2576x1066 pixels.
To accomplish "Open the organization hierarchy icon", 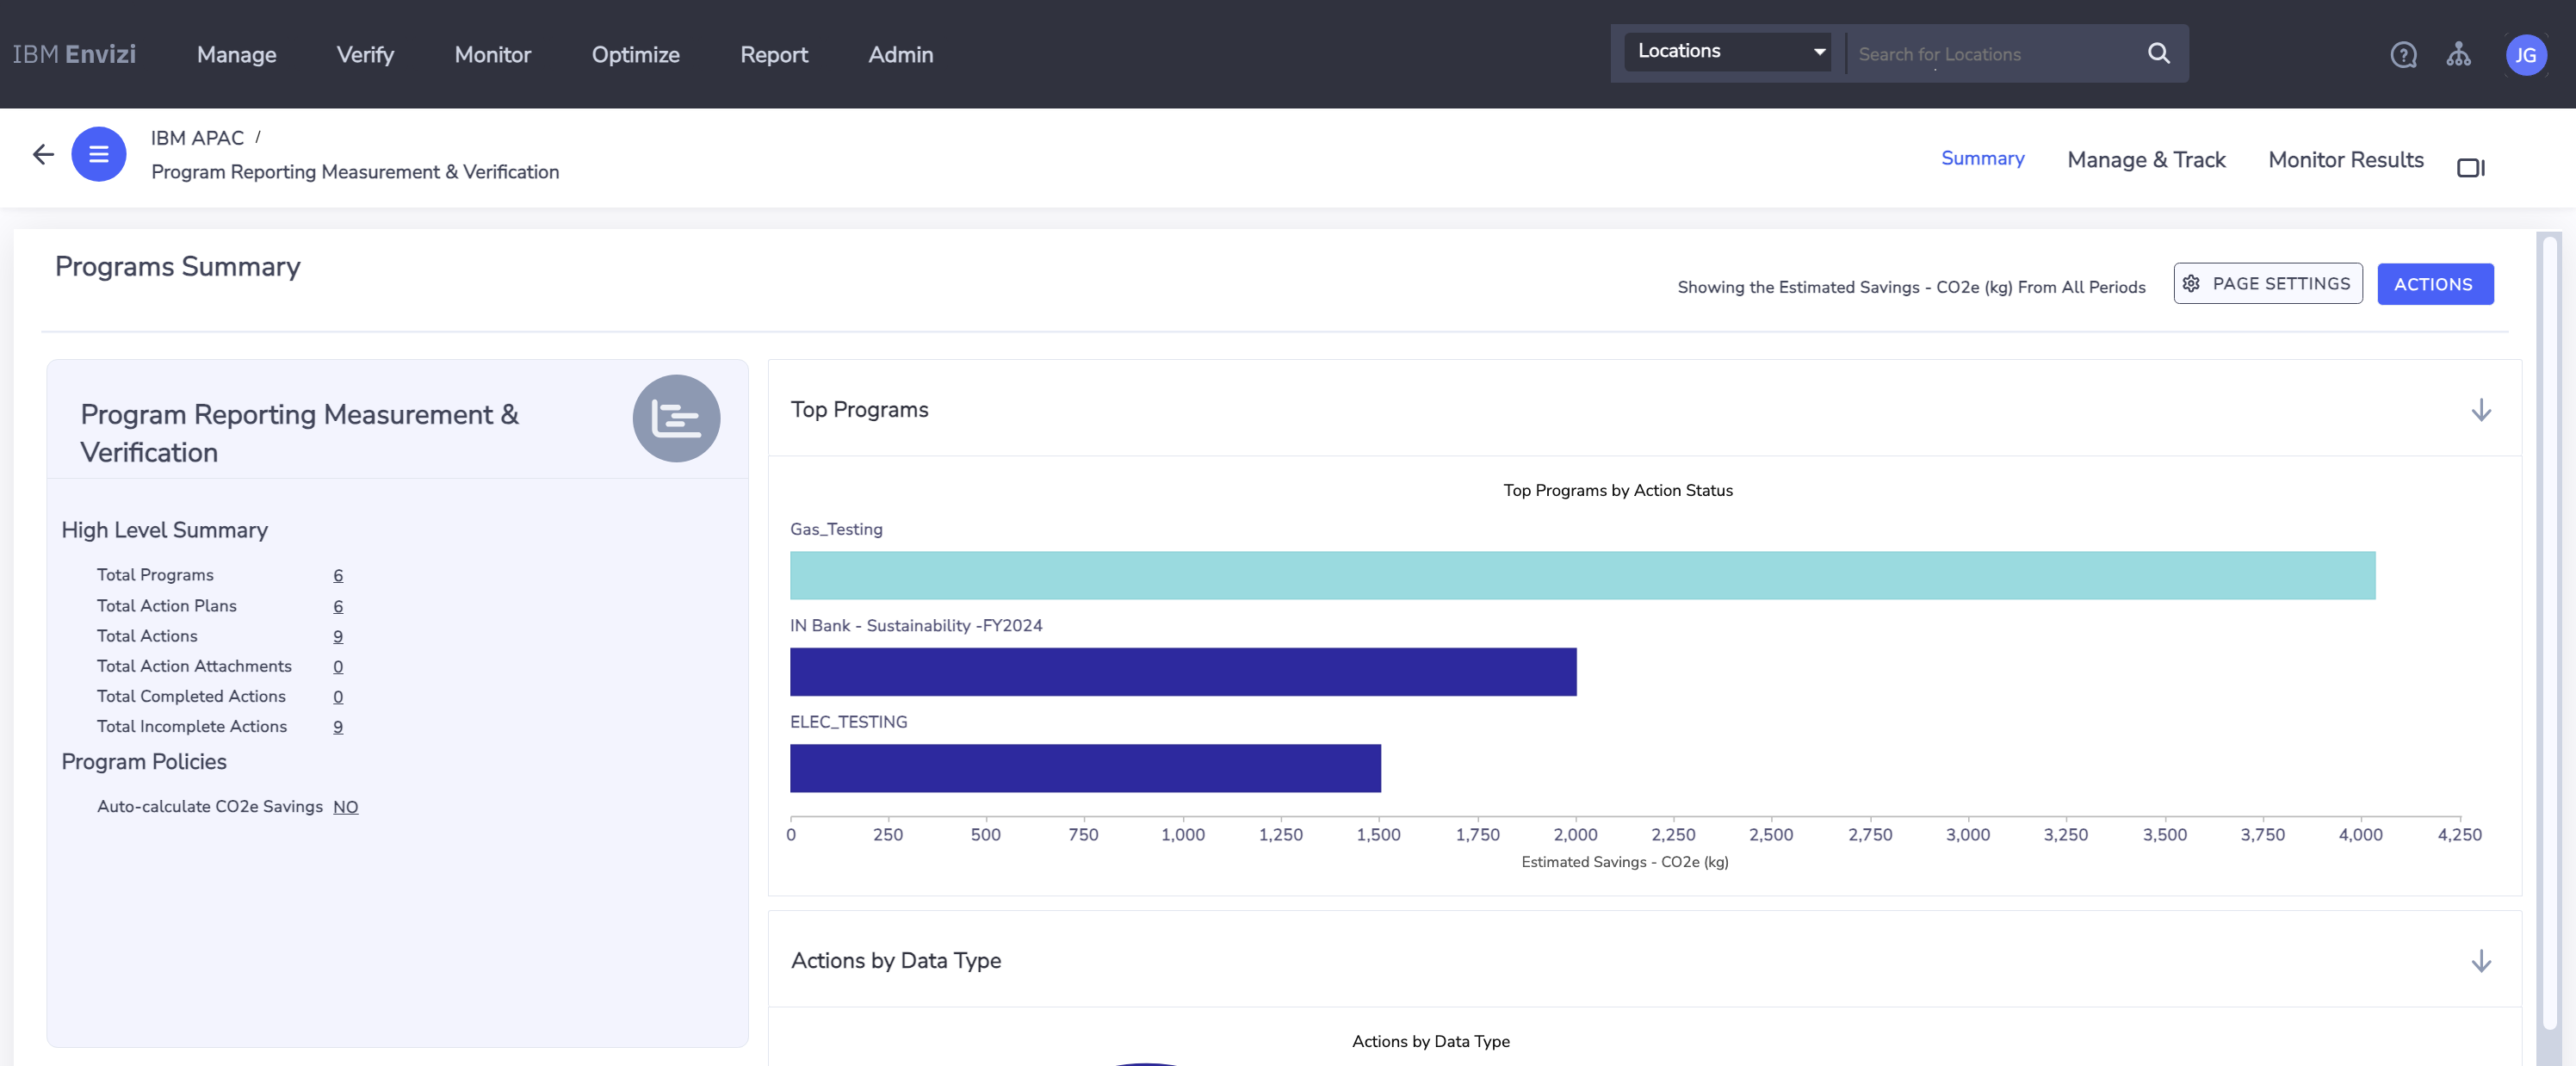I will point(2458,55).
